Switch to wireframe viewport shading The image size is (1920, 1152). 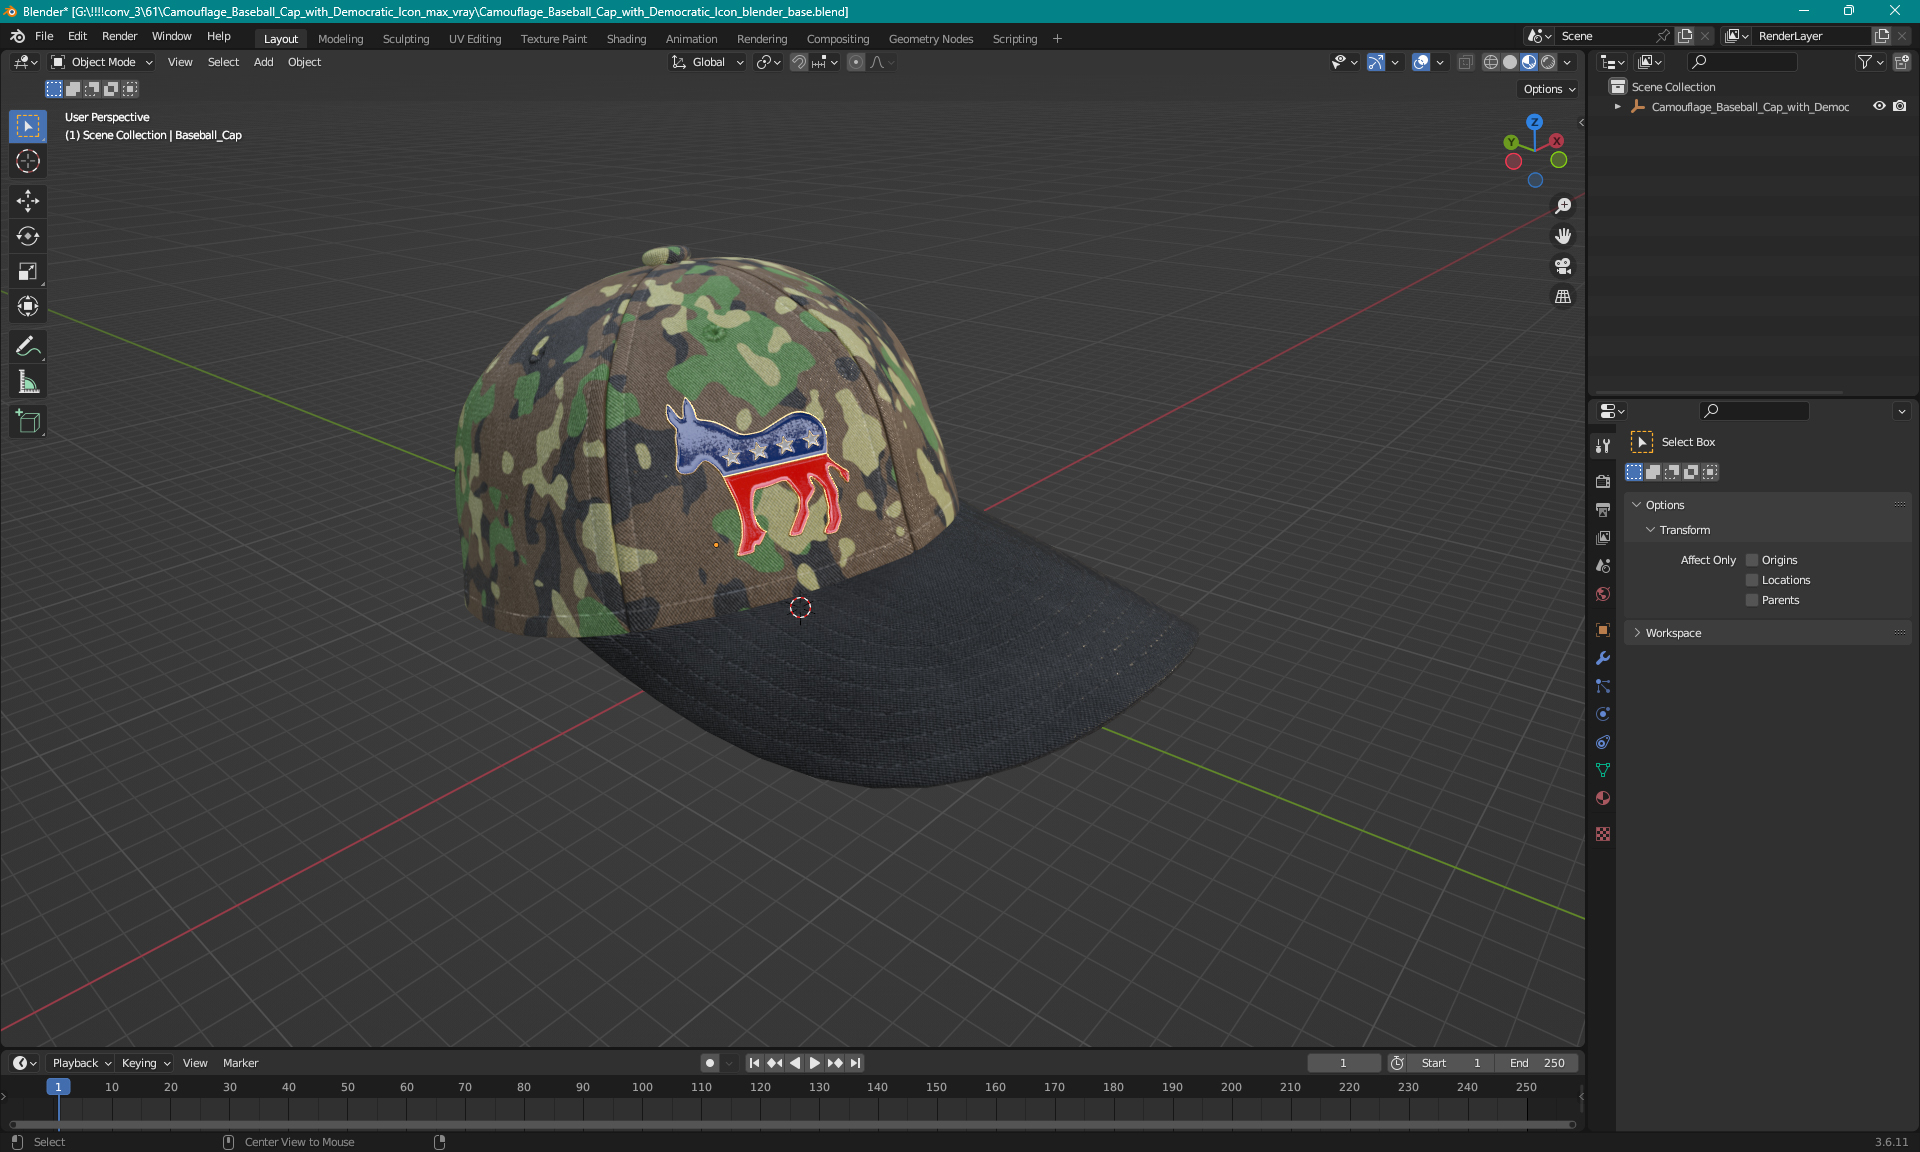1490,62
